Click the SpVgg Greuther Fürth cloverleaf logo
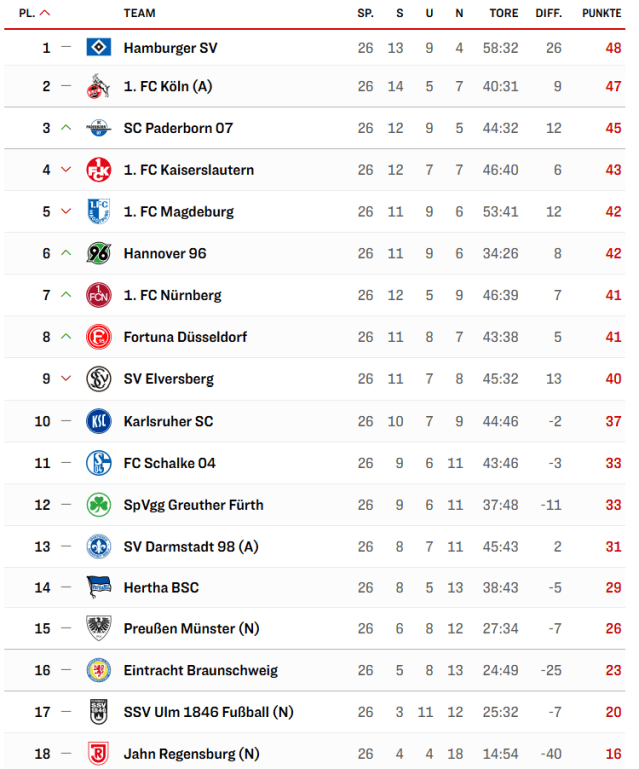The image size is (639, 769). (98, 505)
